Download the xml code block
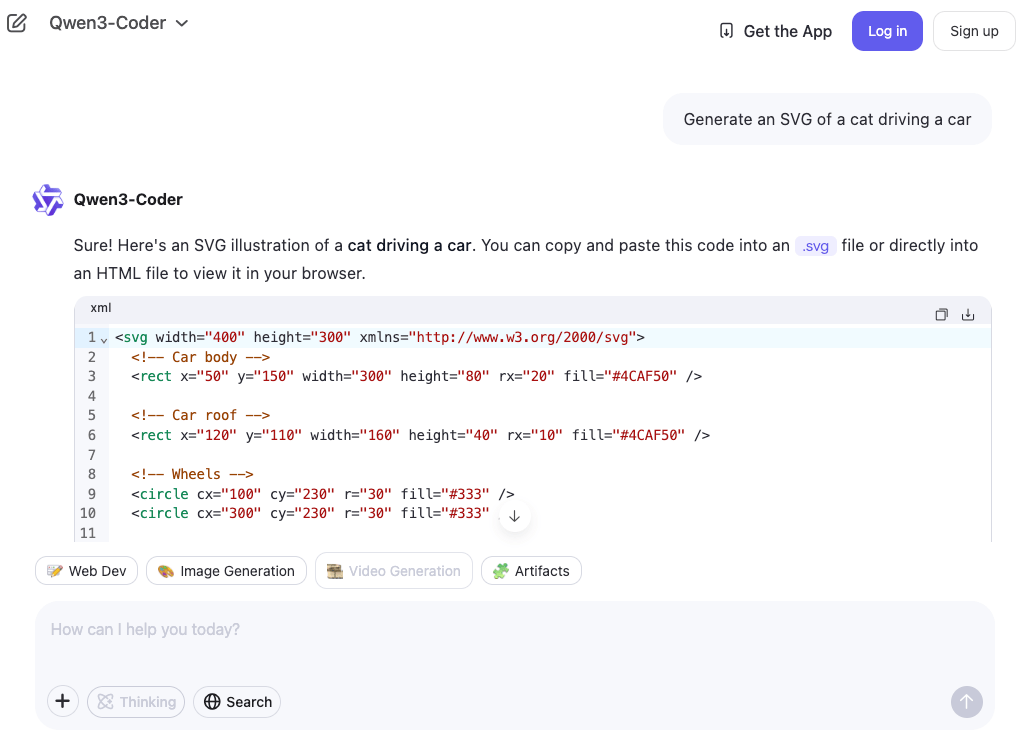 tap(968, 314)
